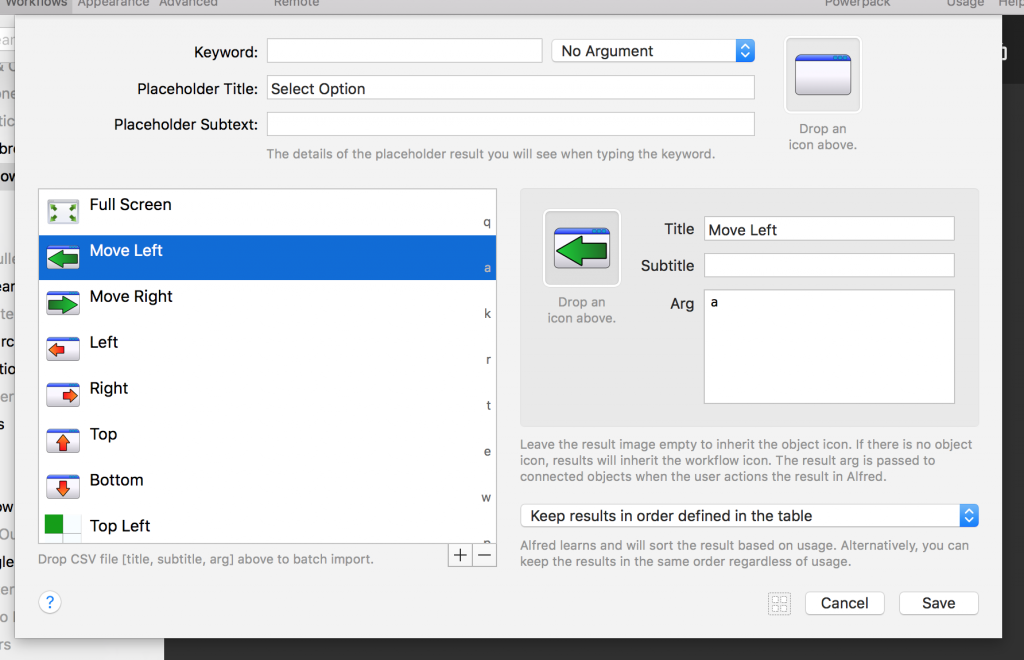The height and width of the screenshot is (660, 1024).
Task: Click the grid icon beside Cancel
Action: click(x=779, y=603)
